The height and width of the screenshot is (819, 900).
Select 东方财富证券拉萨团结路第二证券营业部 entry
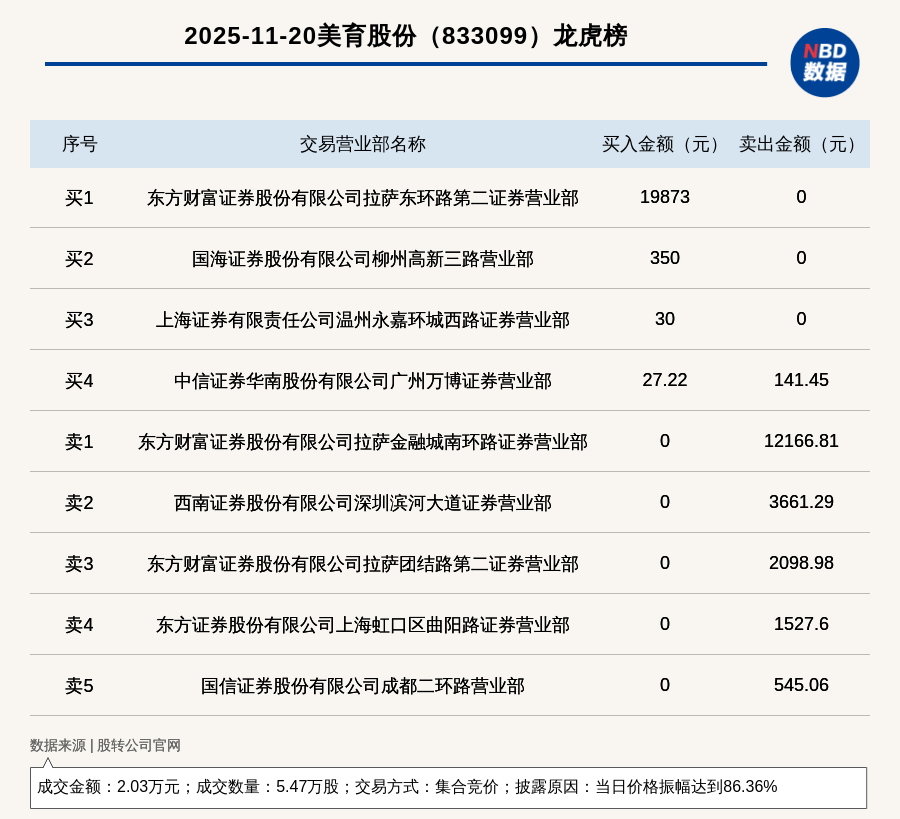coord(362,564)
